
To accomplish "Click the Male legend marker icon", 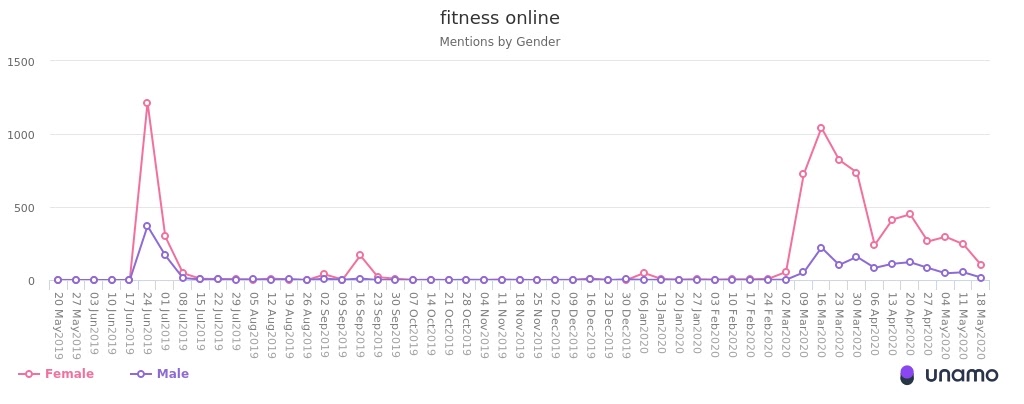I will tap(141, 374).
